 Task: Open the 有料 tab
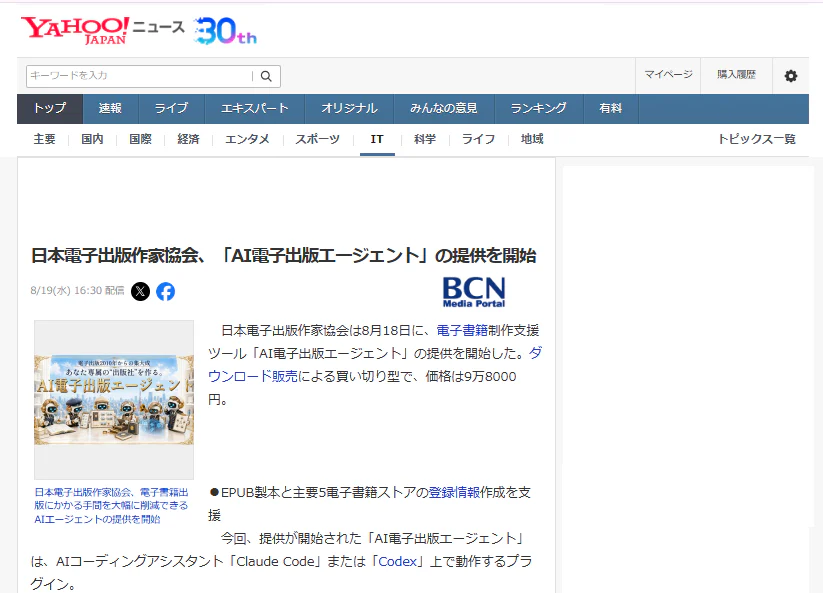(x=610, y=109)
